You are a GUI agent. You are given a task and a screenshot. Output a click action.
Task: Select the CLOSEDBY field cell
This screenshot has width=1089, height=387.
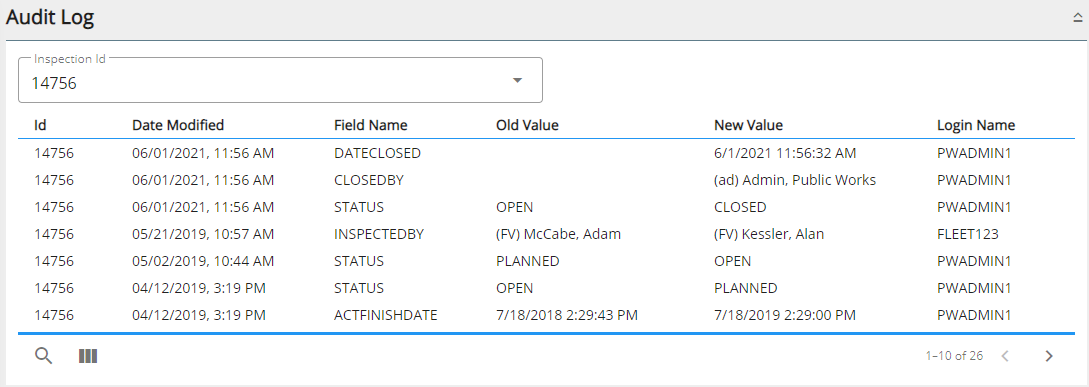369,180
